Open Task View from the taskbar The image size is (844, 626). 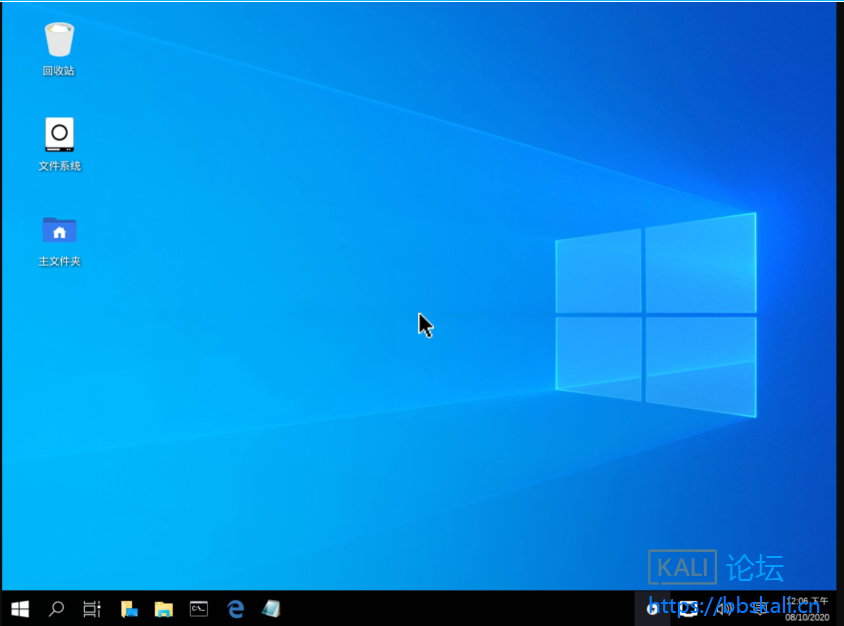(92, 608)
